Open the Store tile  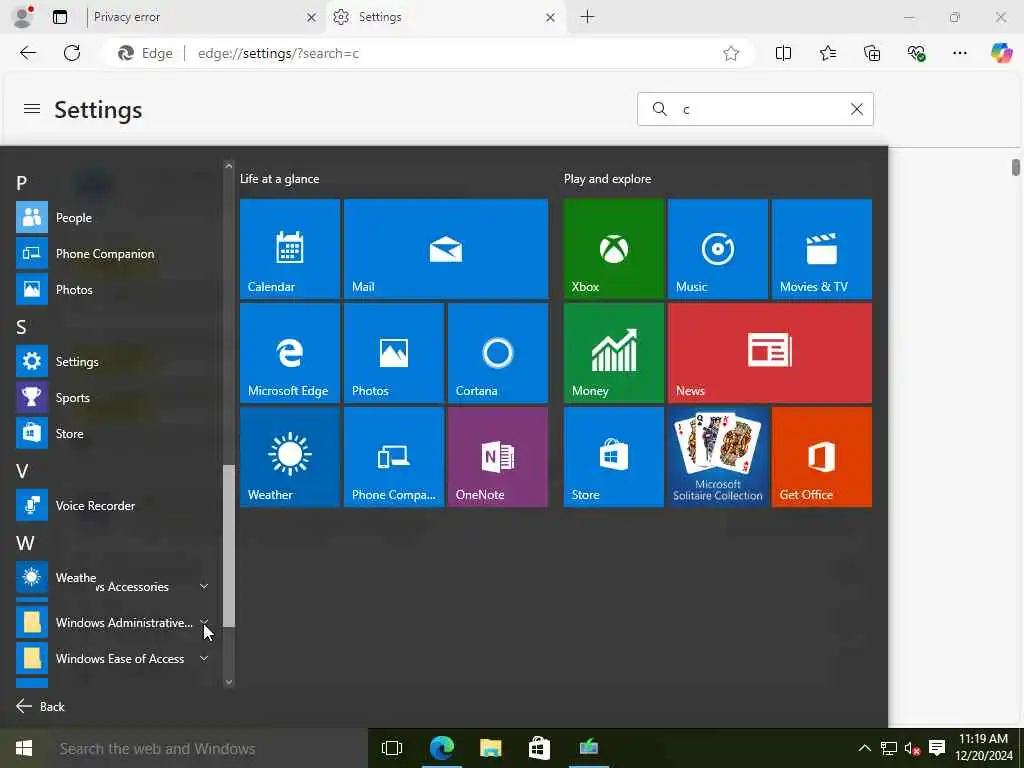[614, 457]
